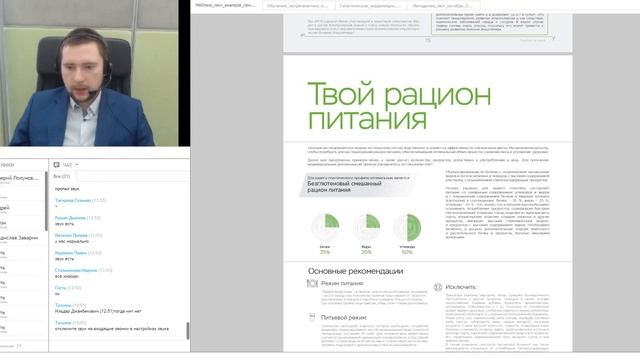Click the 'Гость' sender name in chat

point(60,288)
